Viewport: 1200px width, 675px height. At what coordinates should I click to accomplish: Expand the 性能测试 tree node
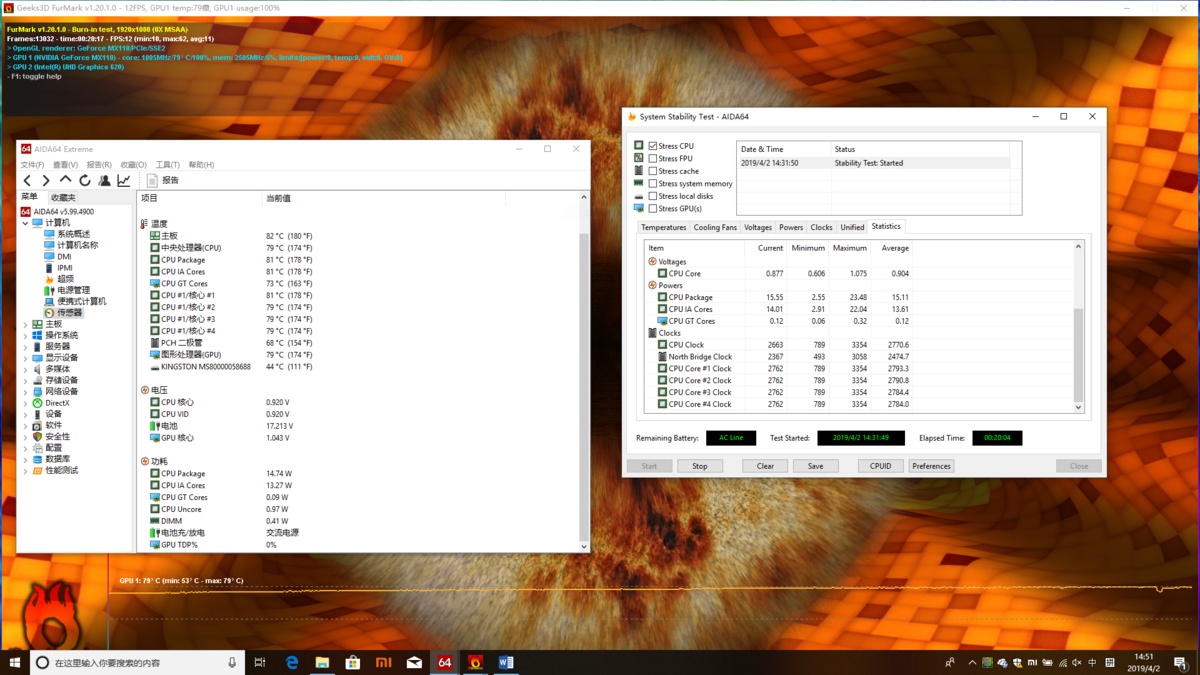(x=26, y=470)
